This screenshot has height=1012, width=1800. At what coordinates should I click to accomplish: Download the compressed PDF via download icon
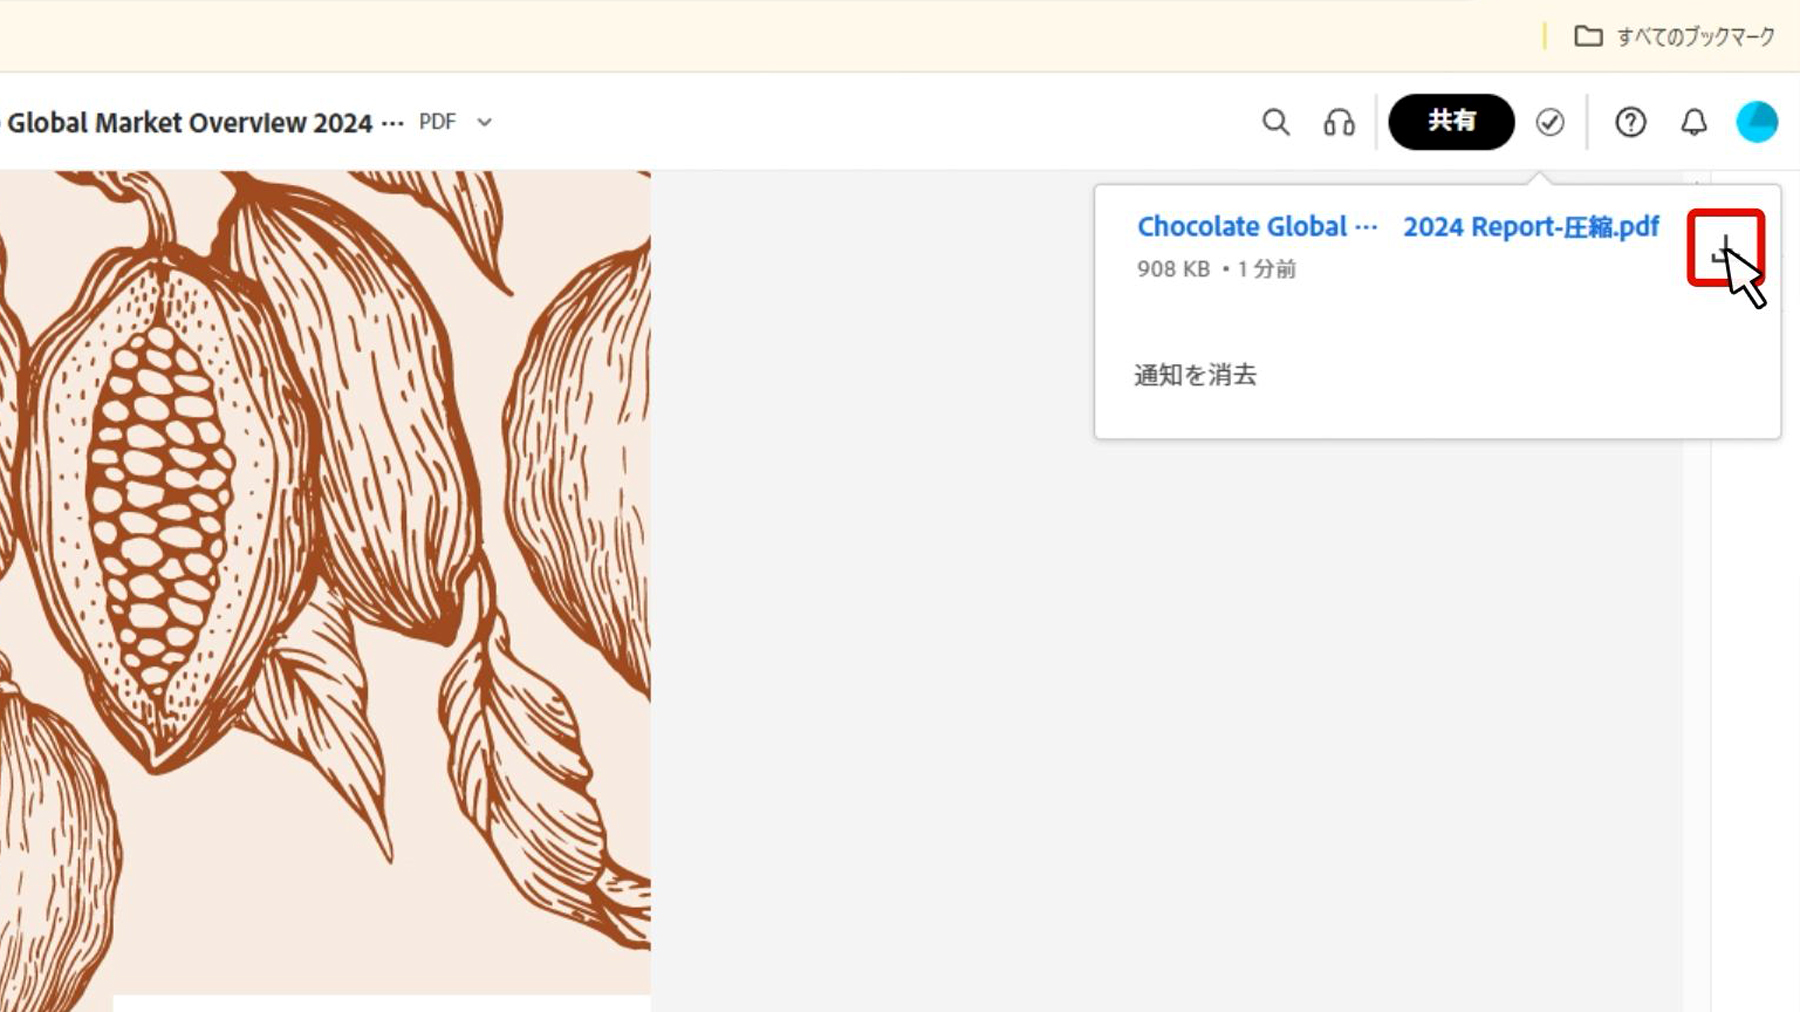point(1725,247)
